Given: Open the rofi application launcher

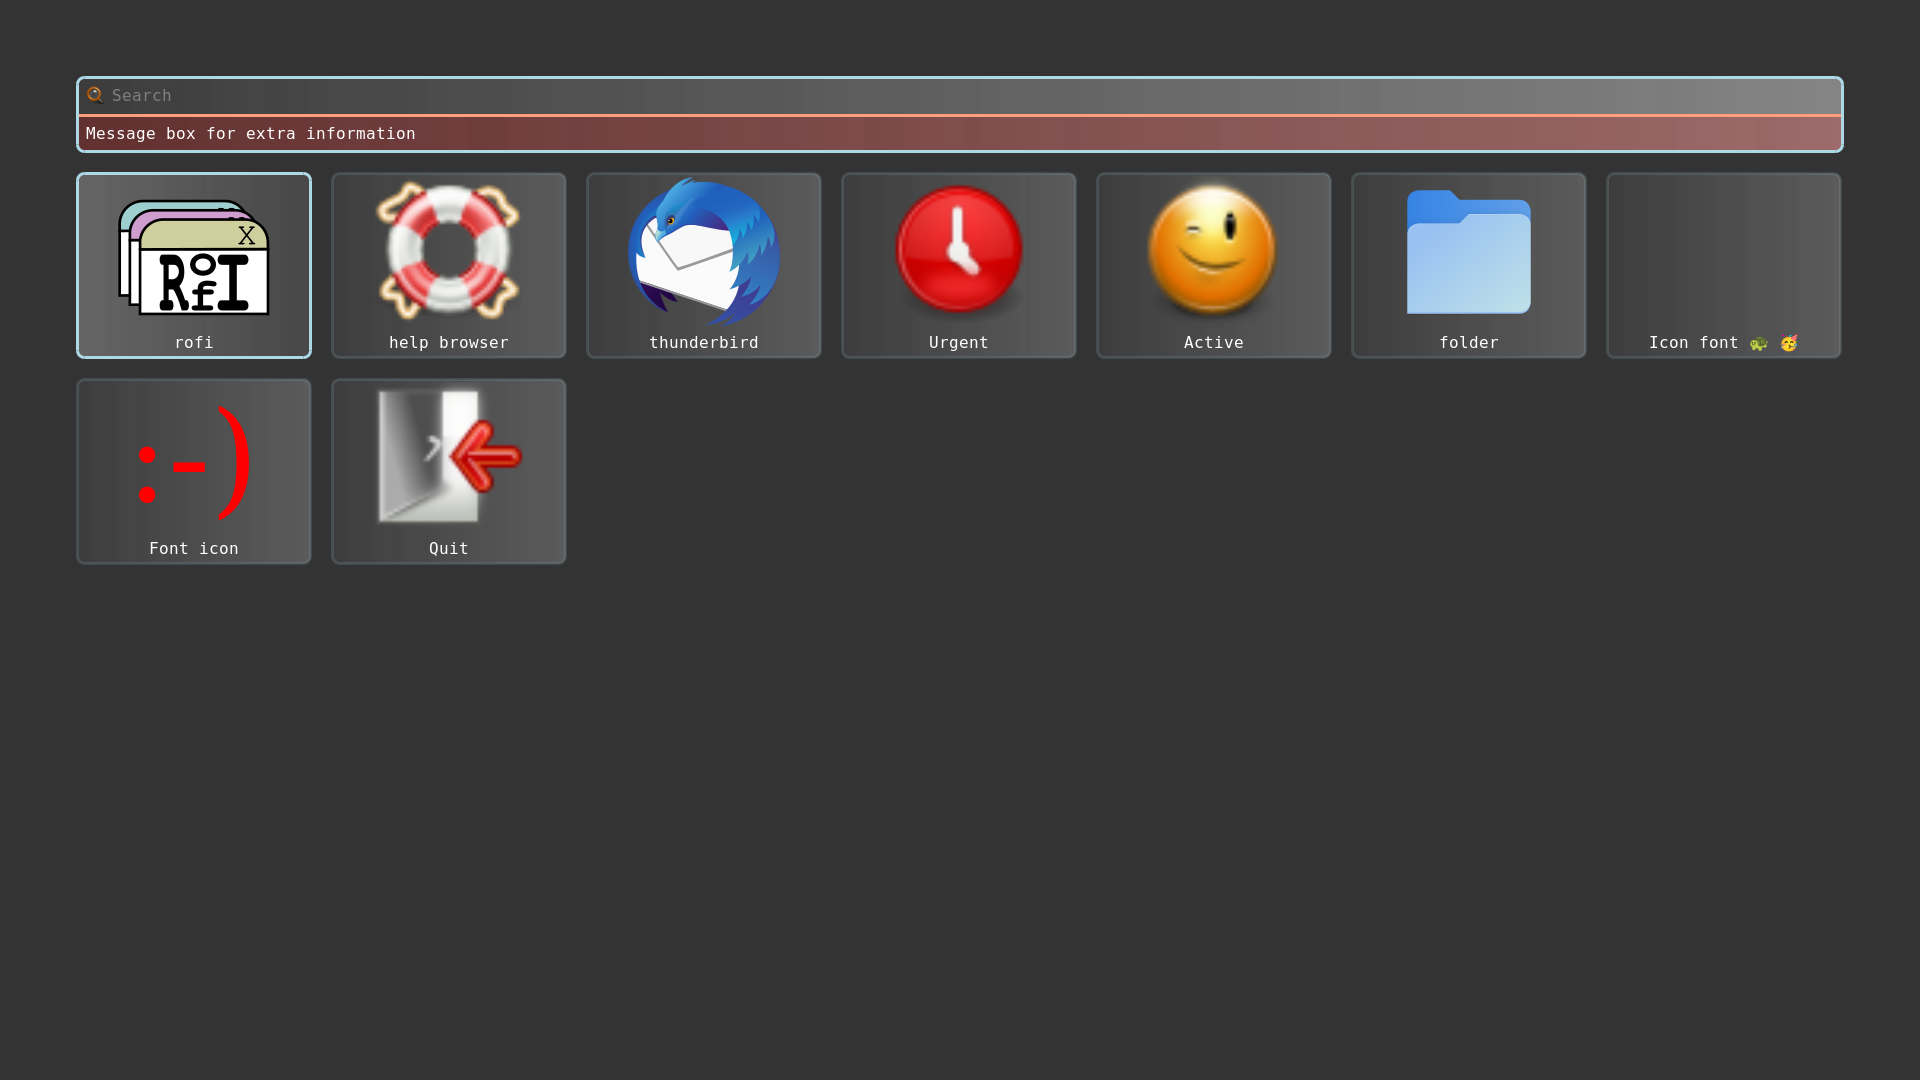Looking at the screenshot, I should click(x=194, y=264).
